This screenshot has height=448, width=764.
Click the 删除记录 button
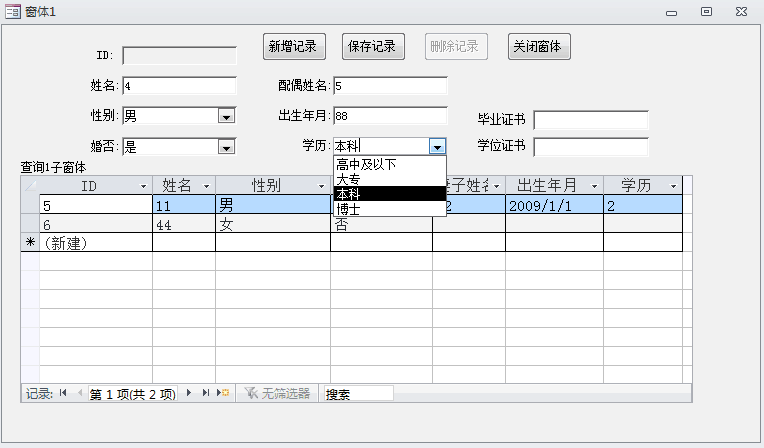click(456, 46)
